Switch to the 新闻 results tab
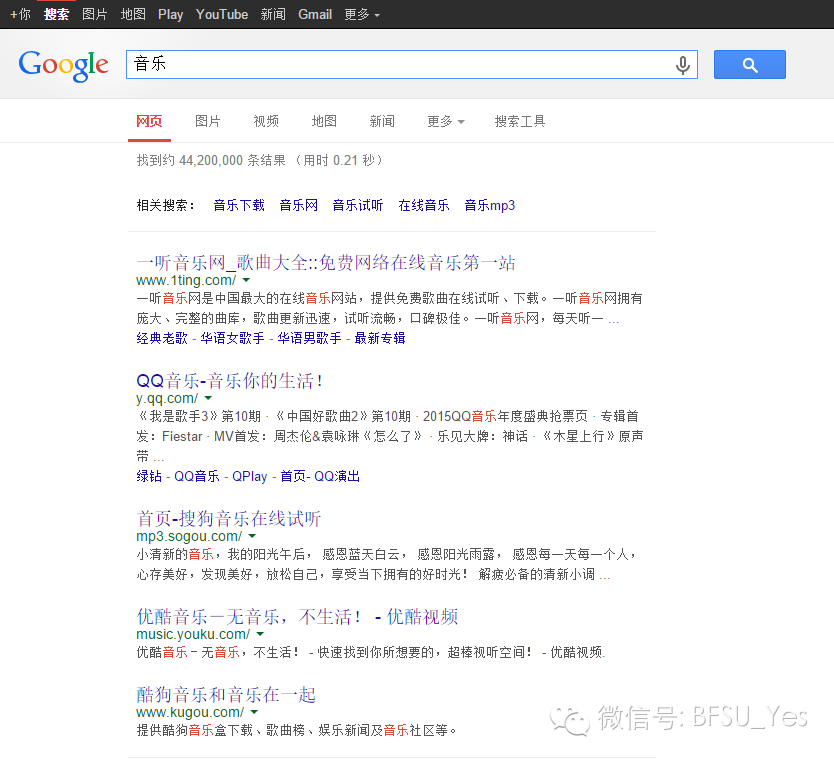The height and width of the screenshot is (760, 834). (x=382, y=121)
